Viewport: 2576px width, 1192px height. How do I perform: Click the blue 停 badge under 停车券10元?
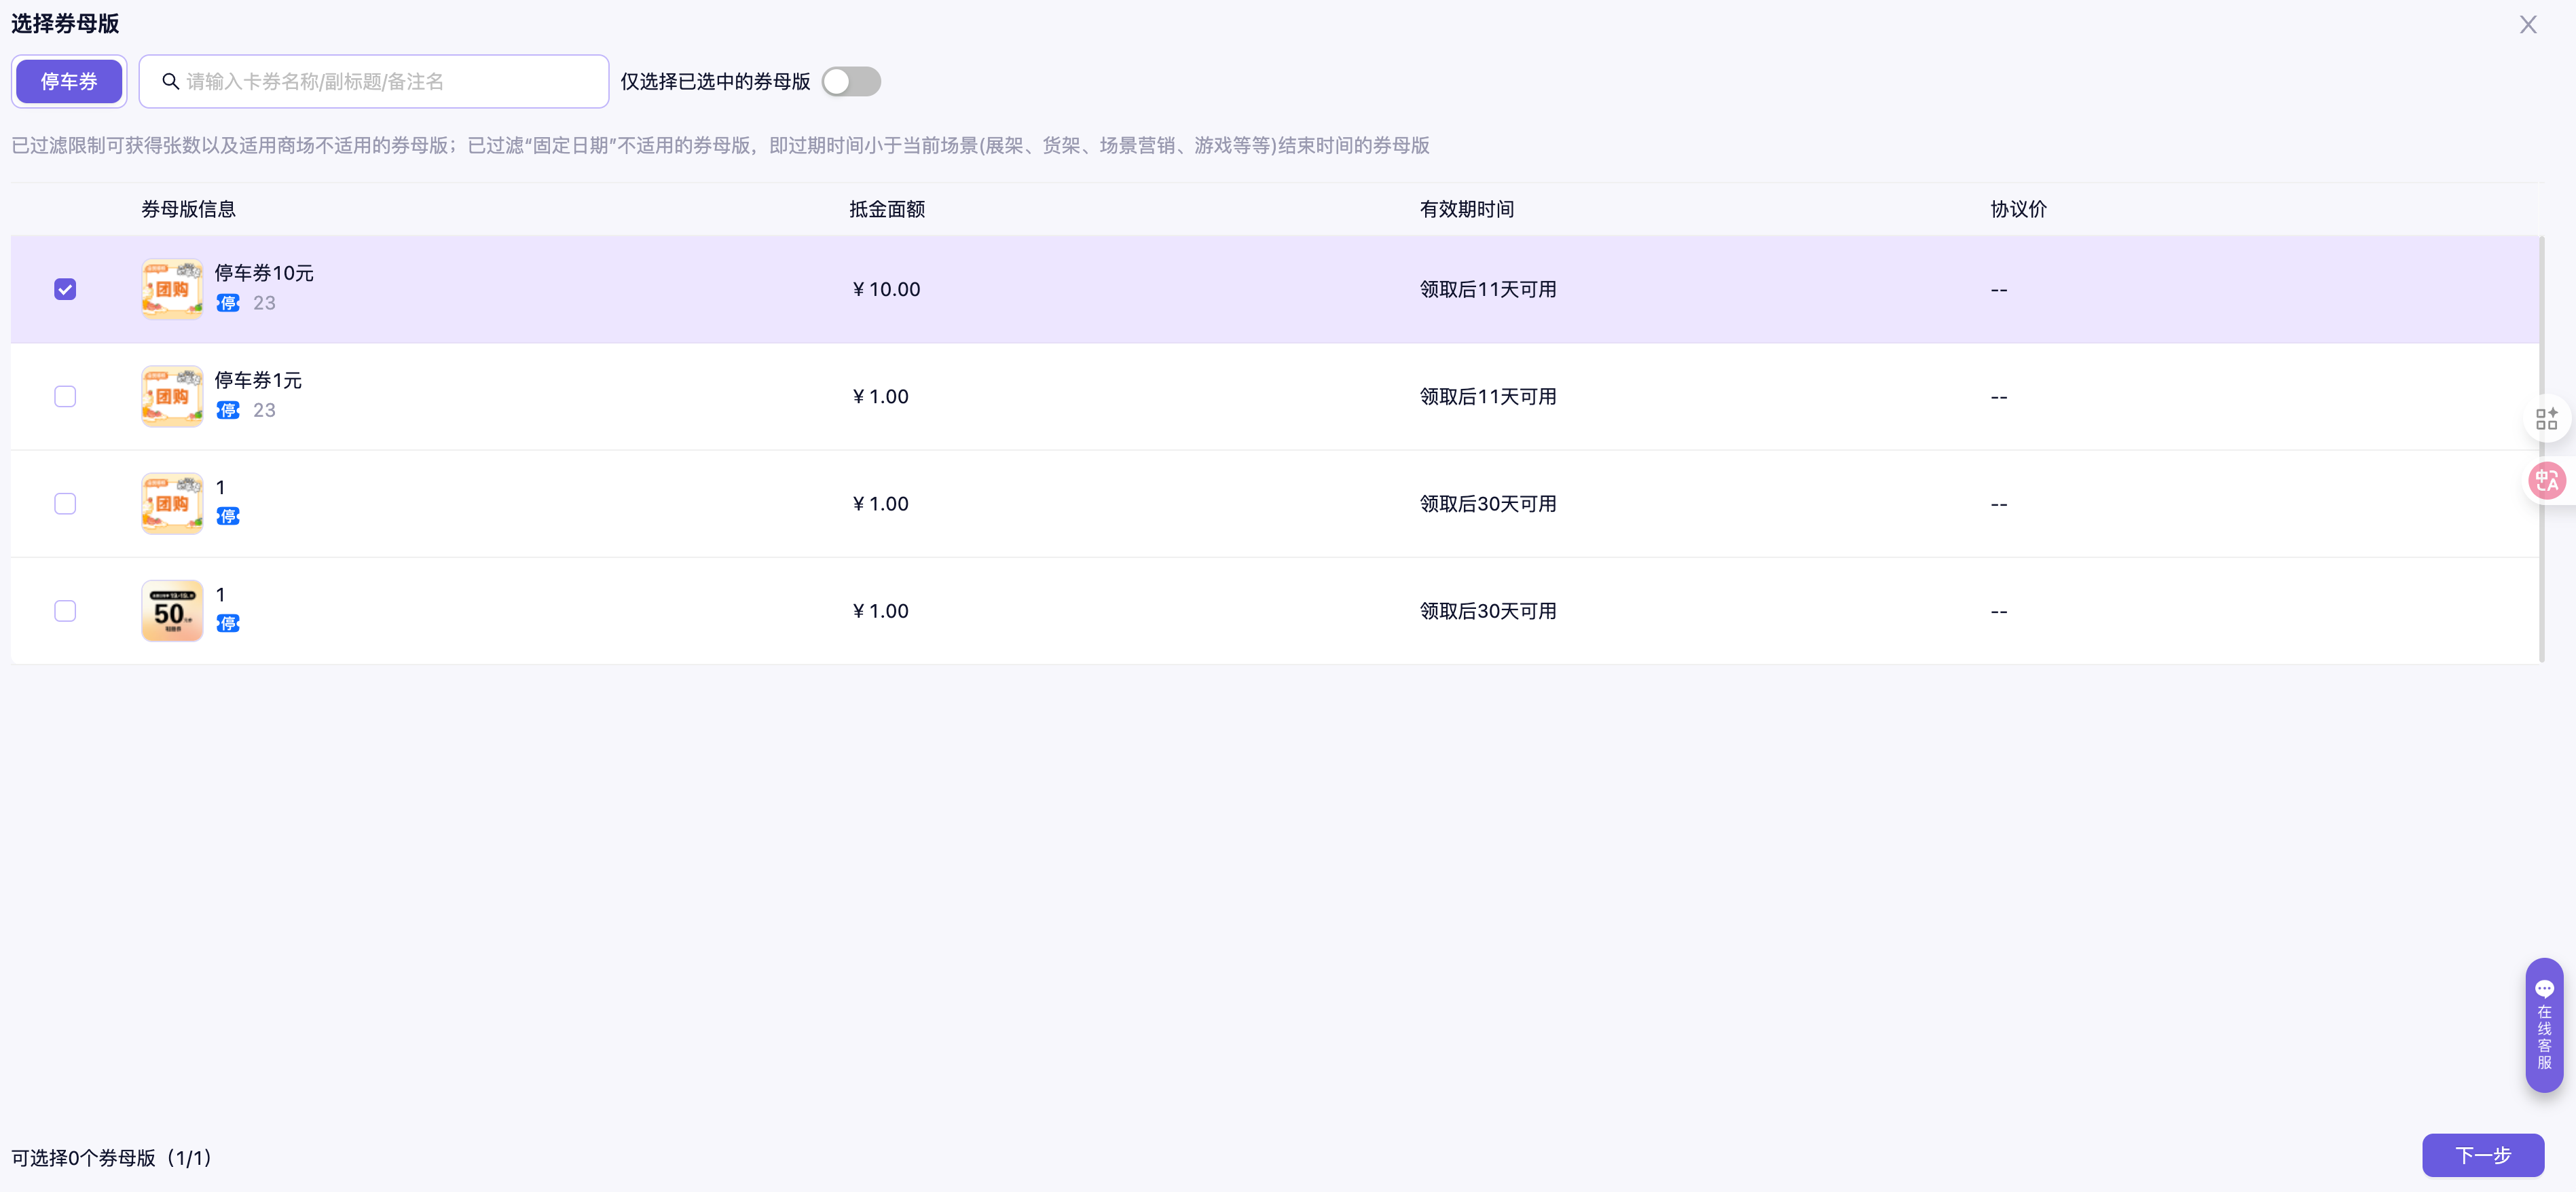point(228,303)
